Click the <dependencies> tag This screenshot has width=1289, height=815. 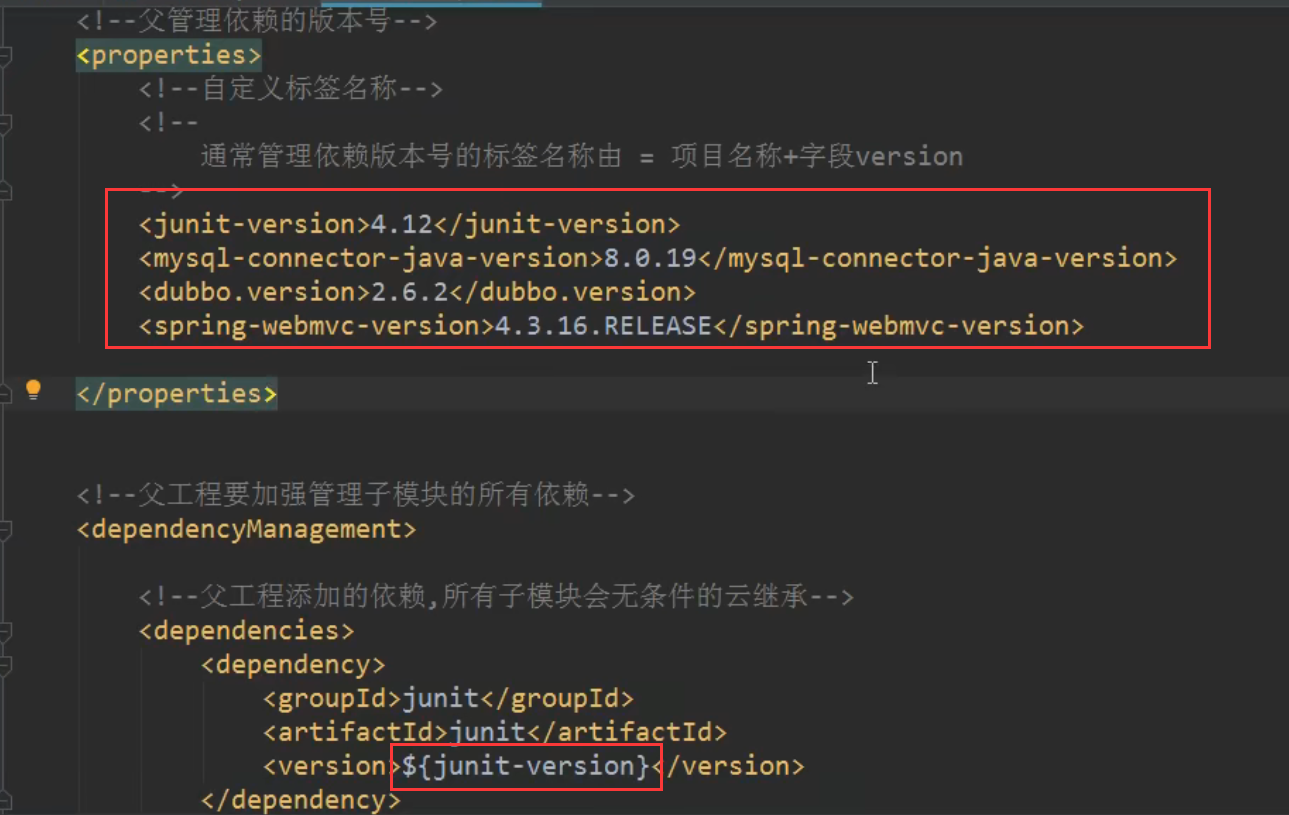tap(246, 631)
